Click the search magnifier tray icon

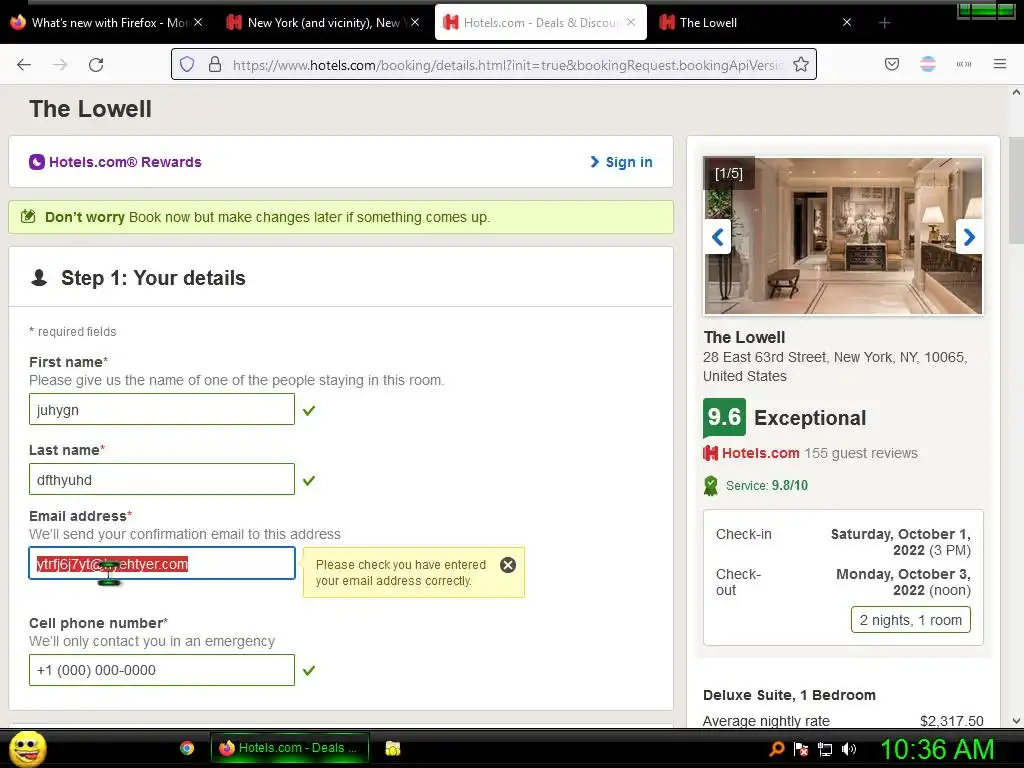tap(776, 748)
